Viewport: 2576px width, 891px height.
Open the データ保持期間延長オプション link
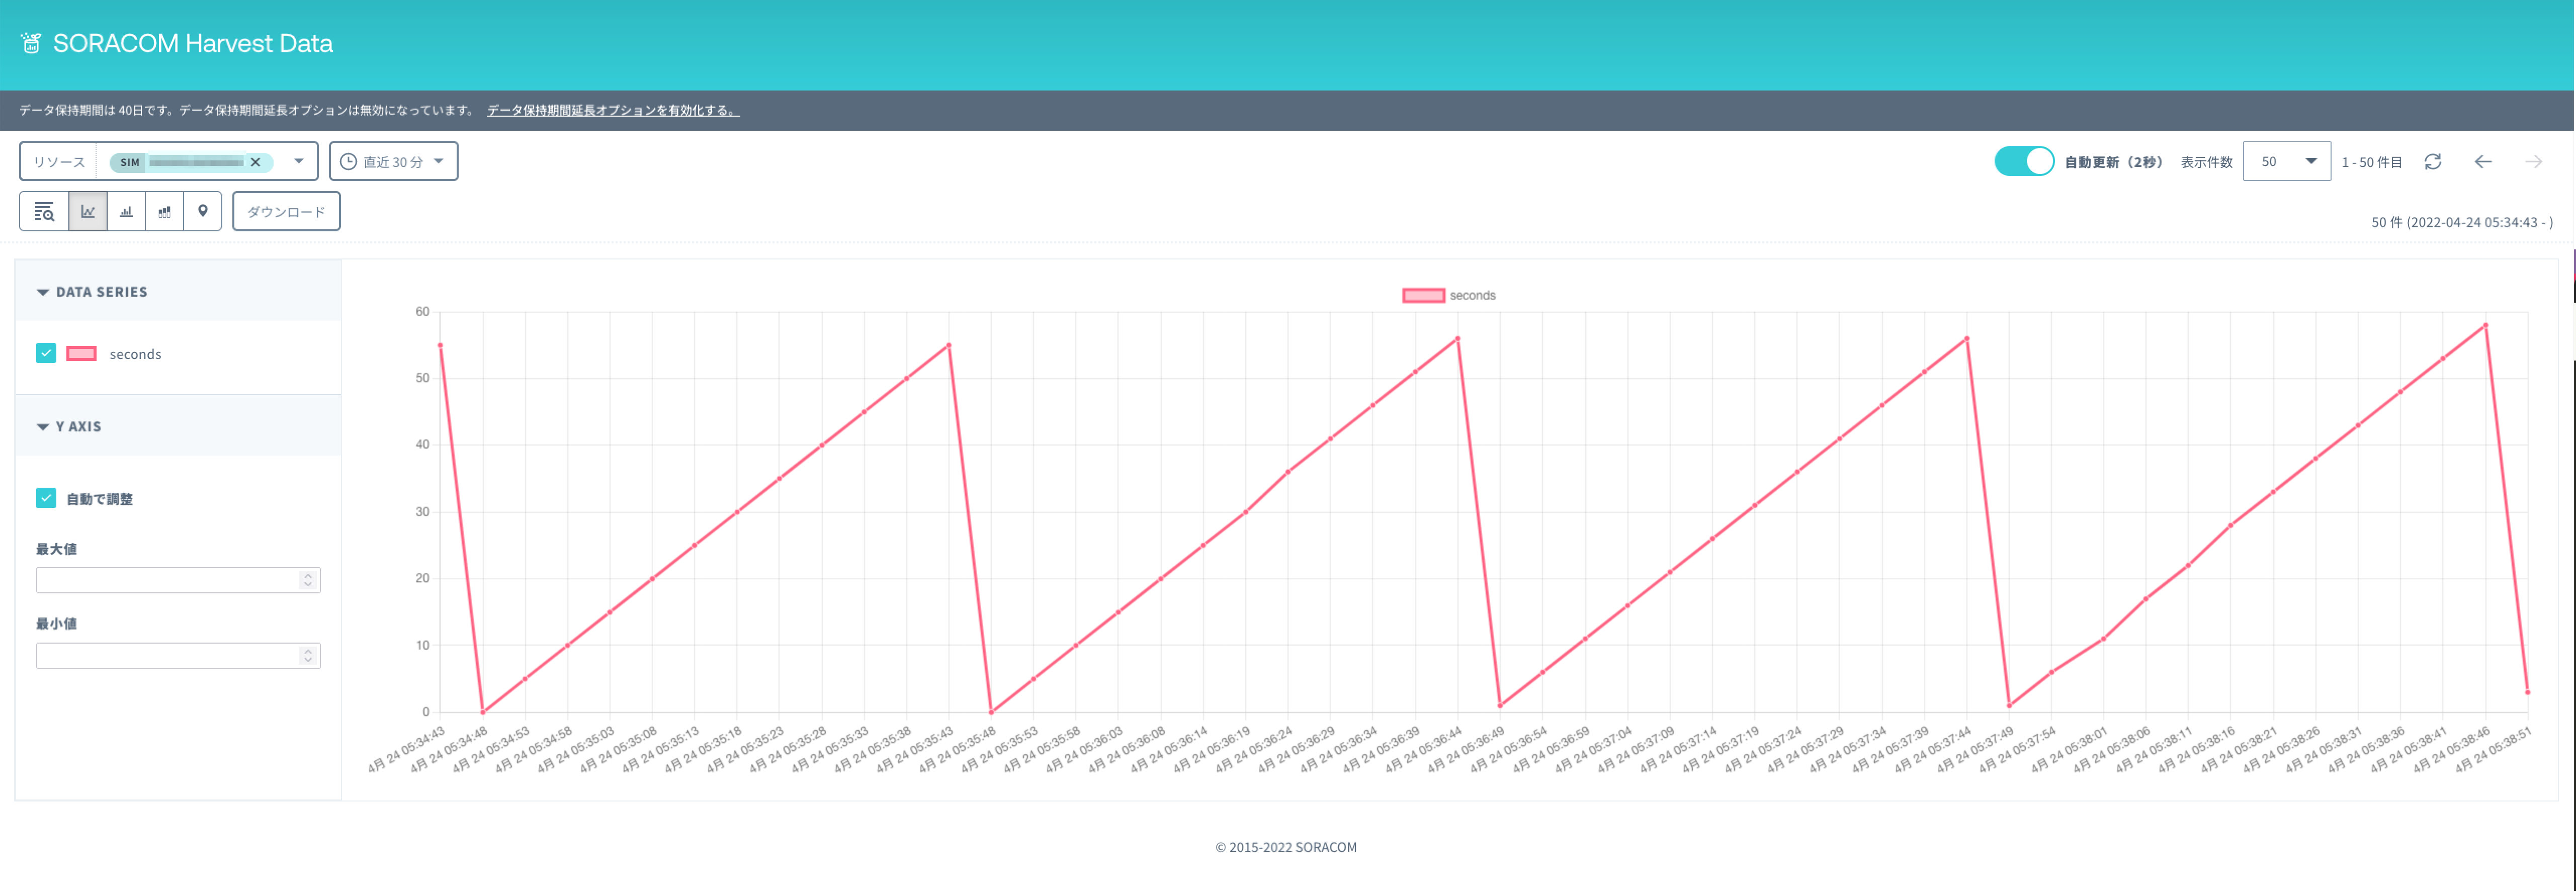tap(612, 110)
